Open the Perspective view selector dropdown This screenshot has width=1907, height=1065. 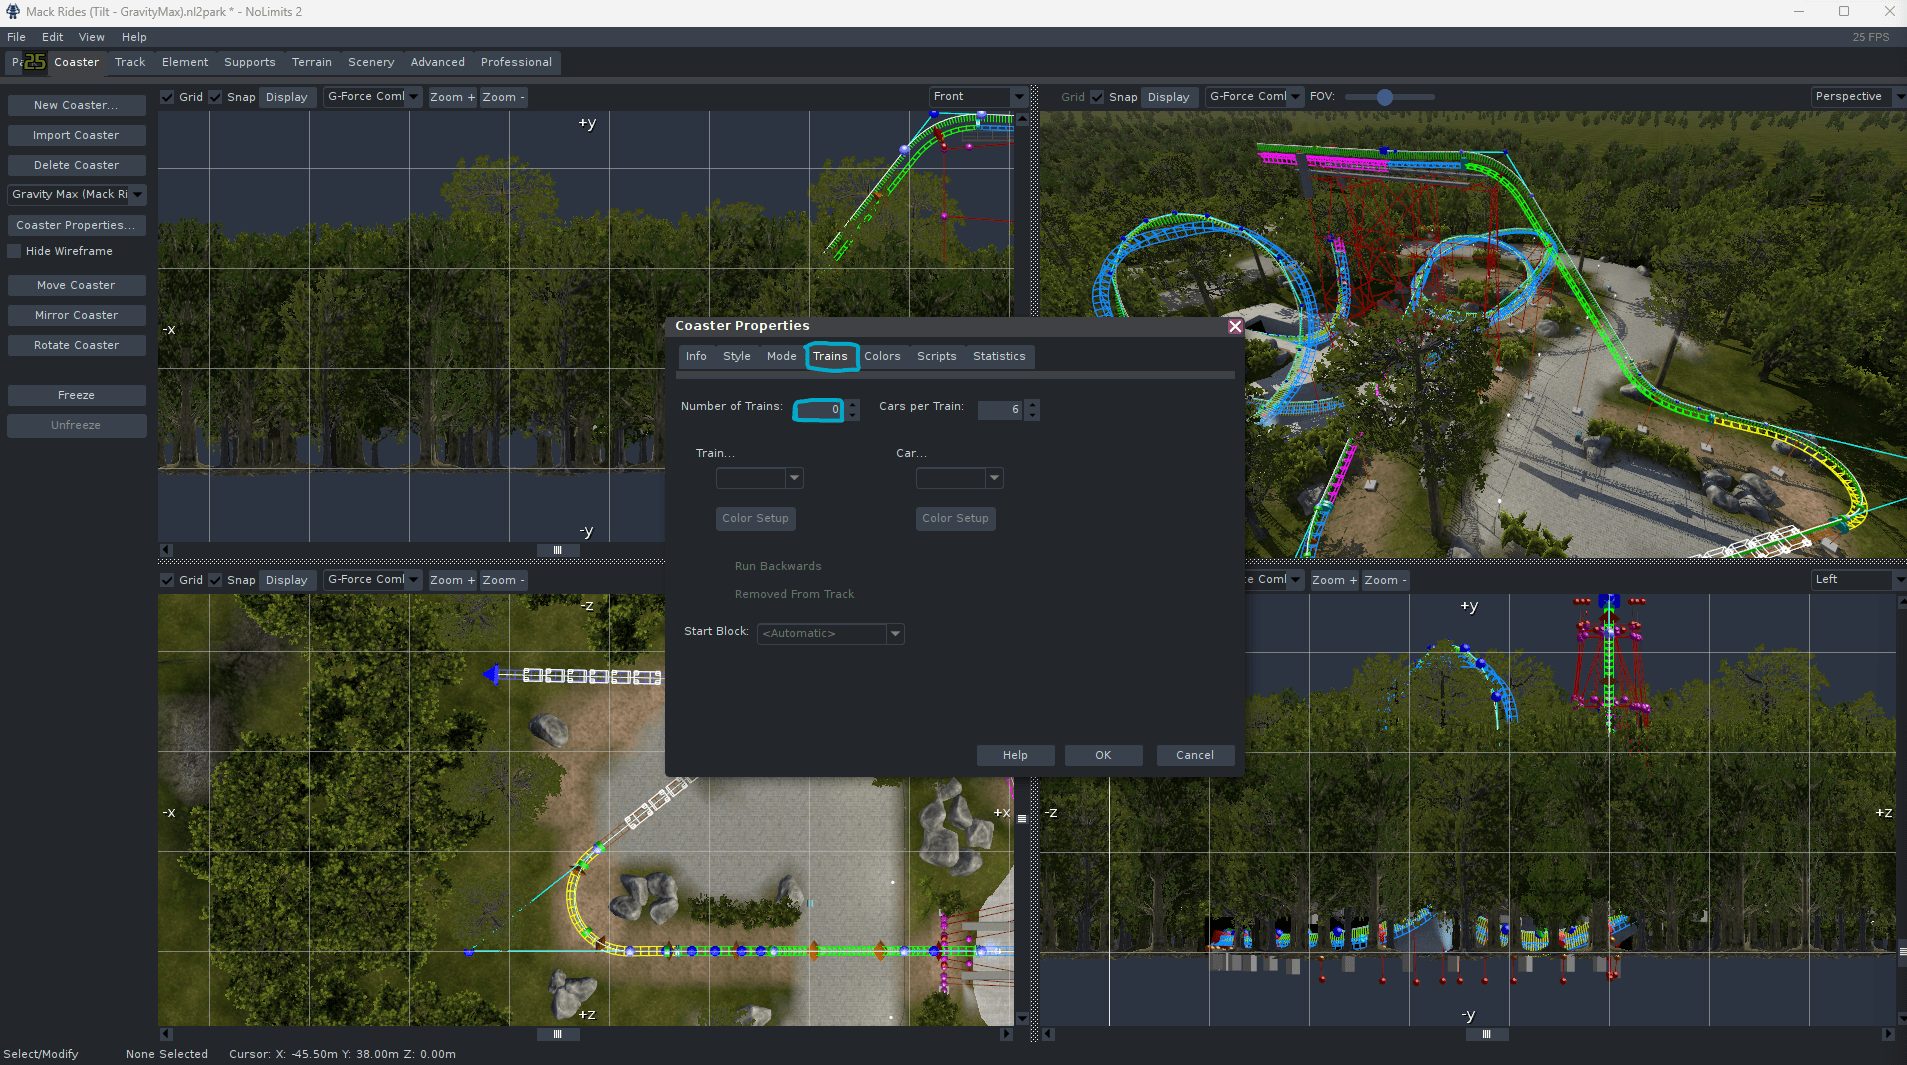pos(1858,97)
